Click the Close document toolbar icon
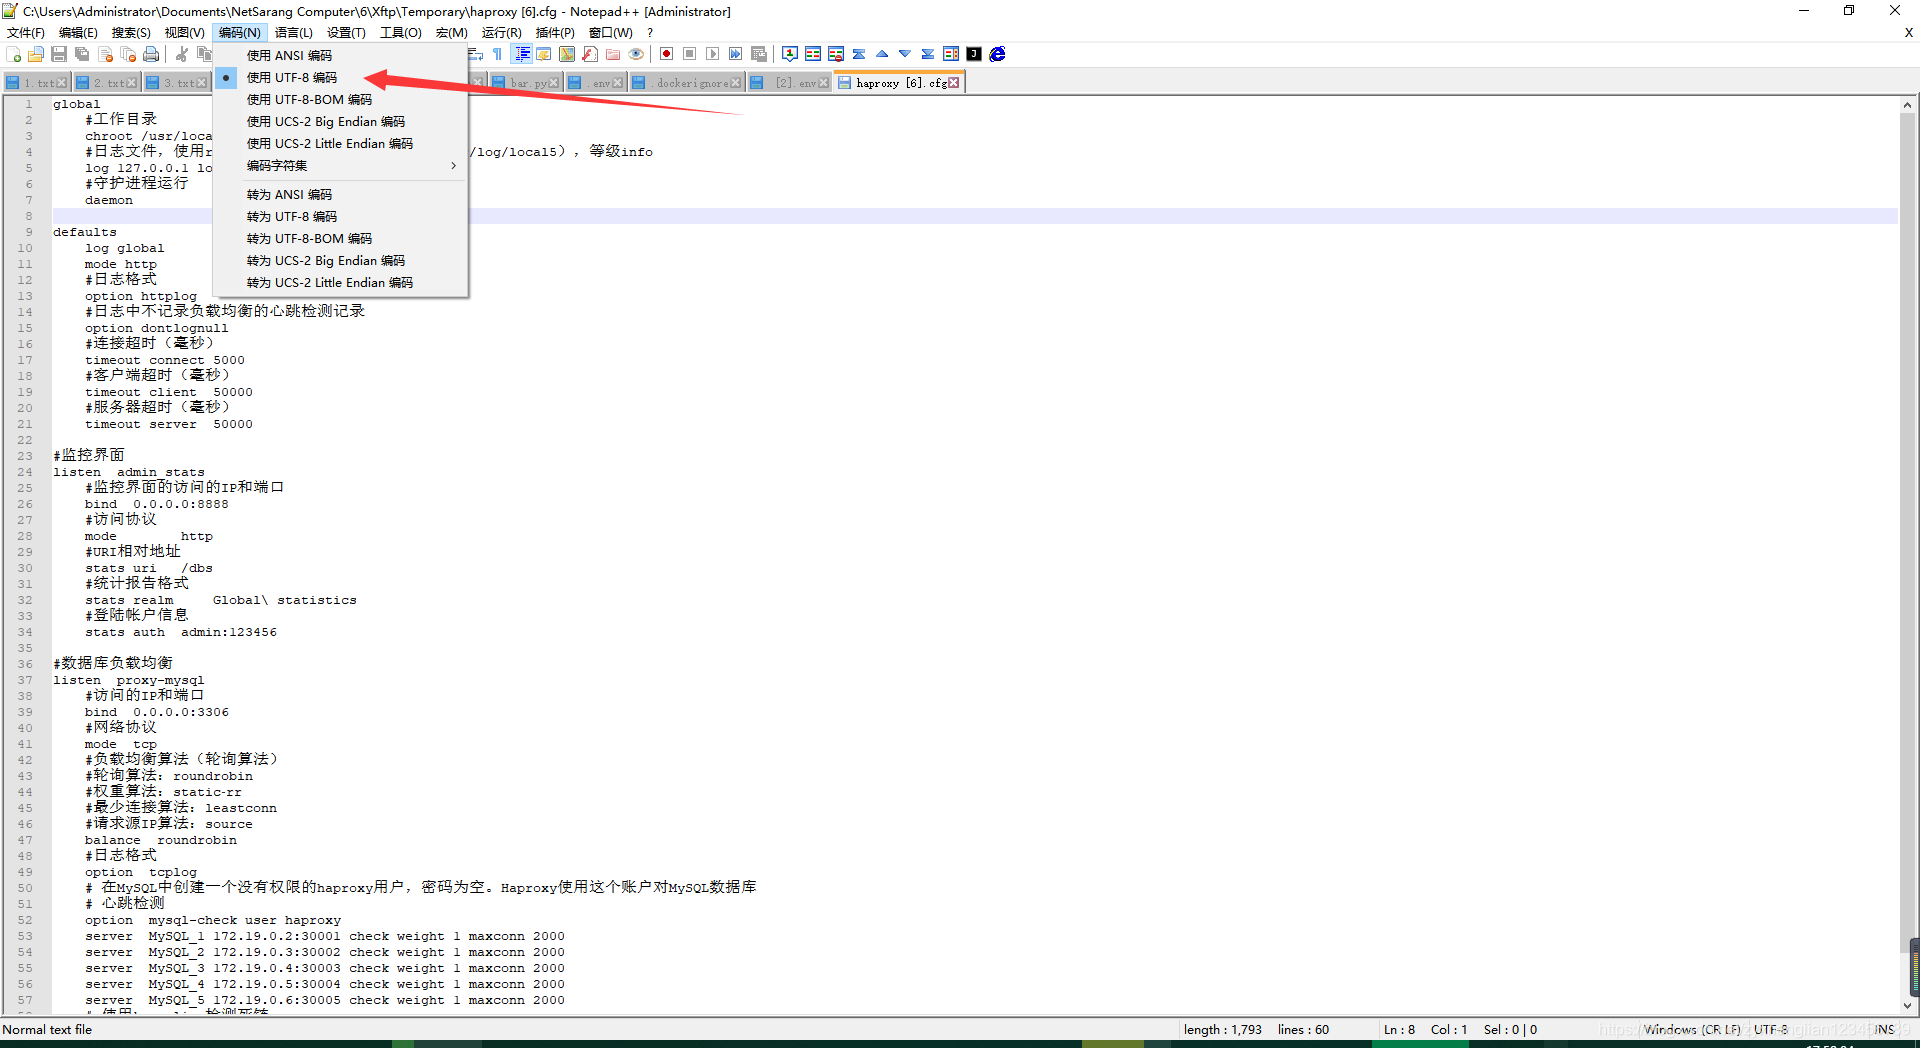 (x=105, y=54)
